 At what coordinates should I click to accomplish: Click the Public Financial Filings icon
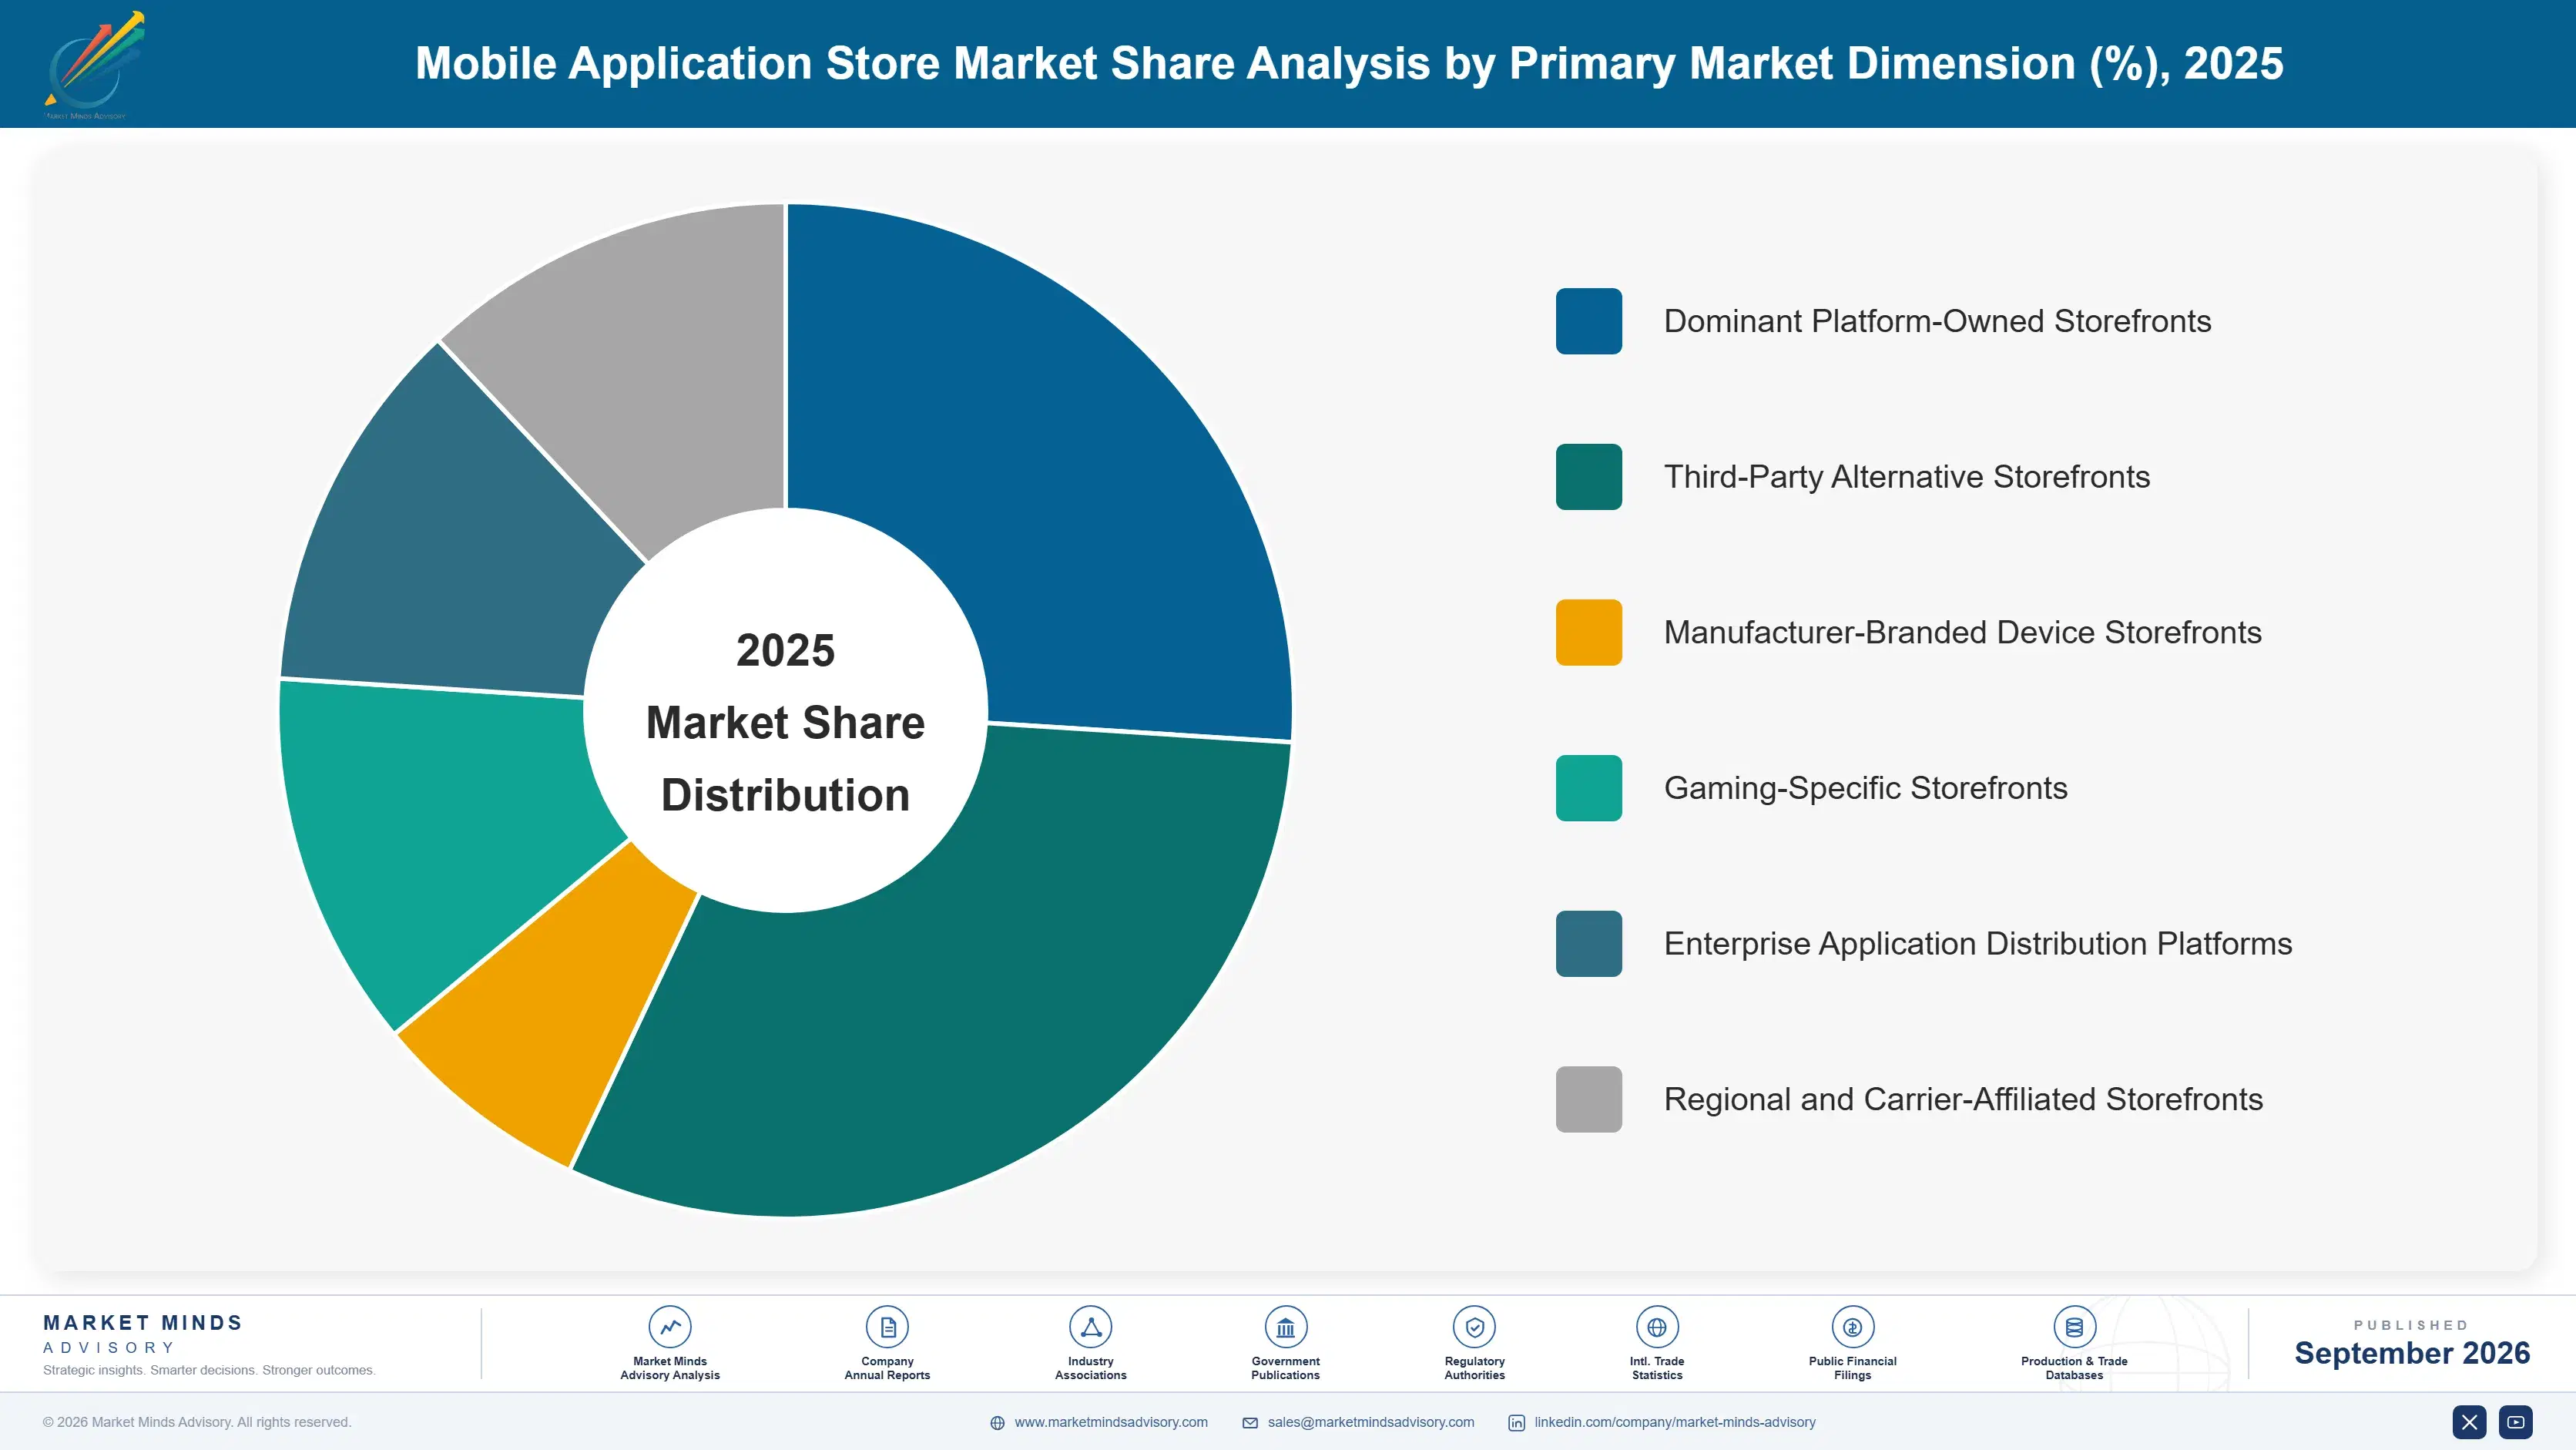click(1852, 1327)
